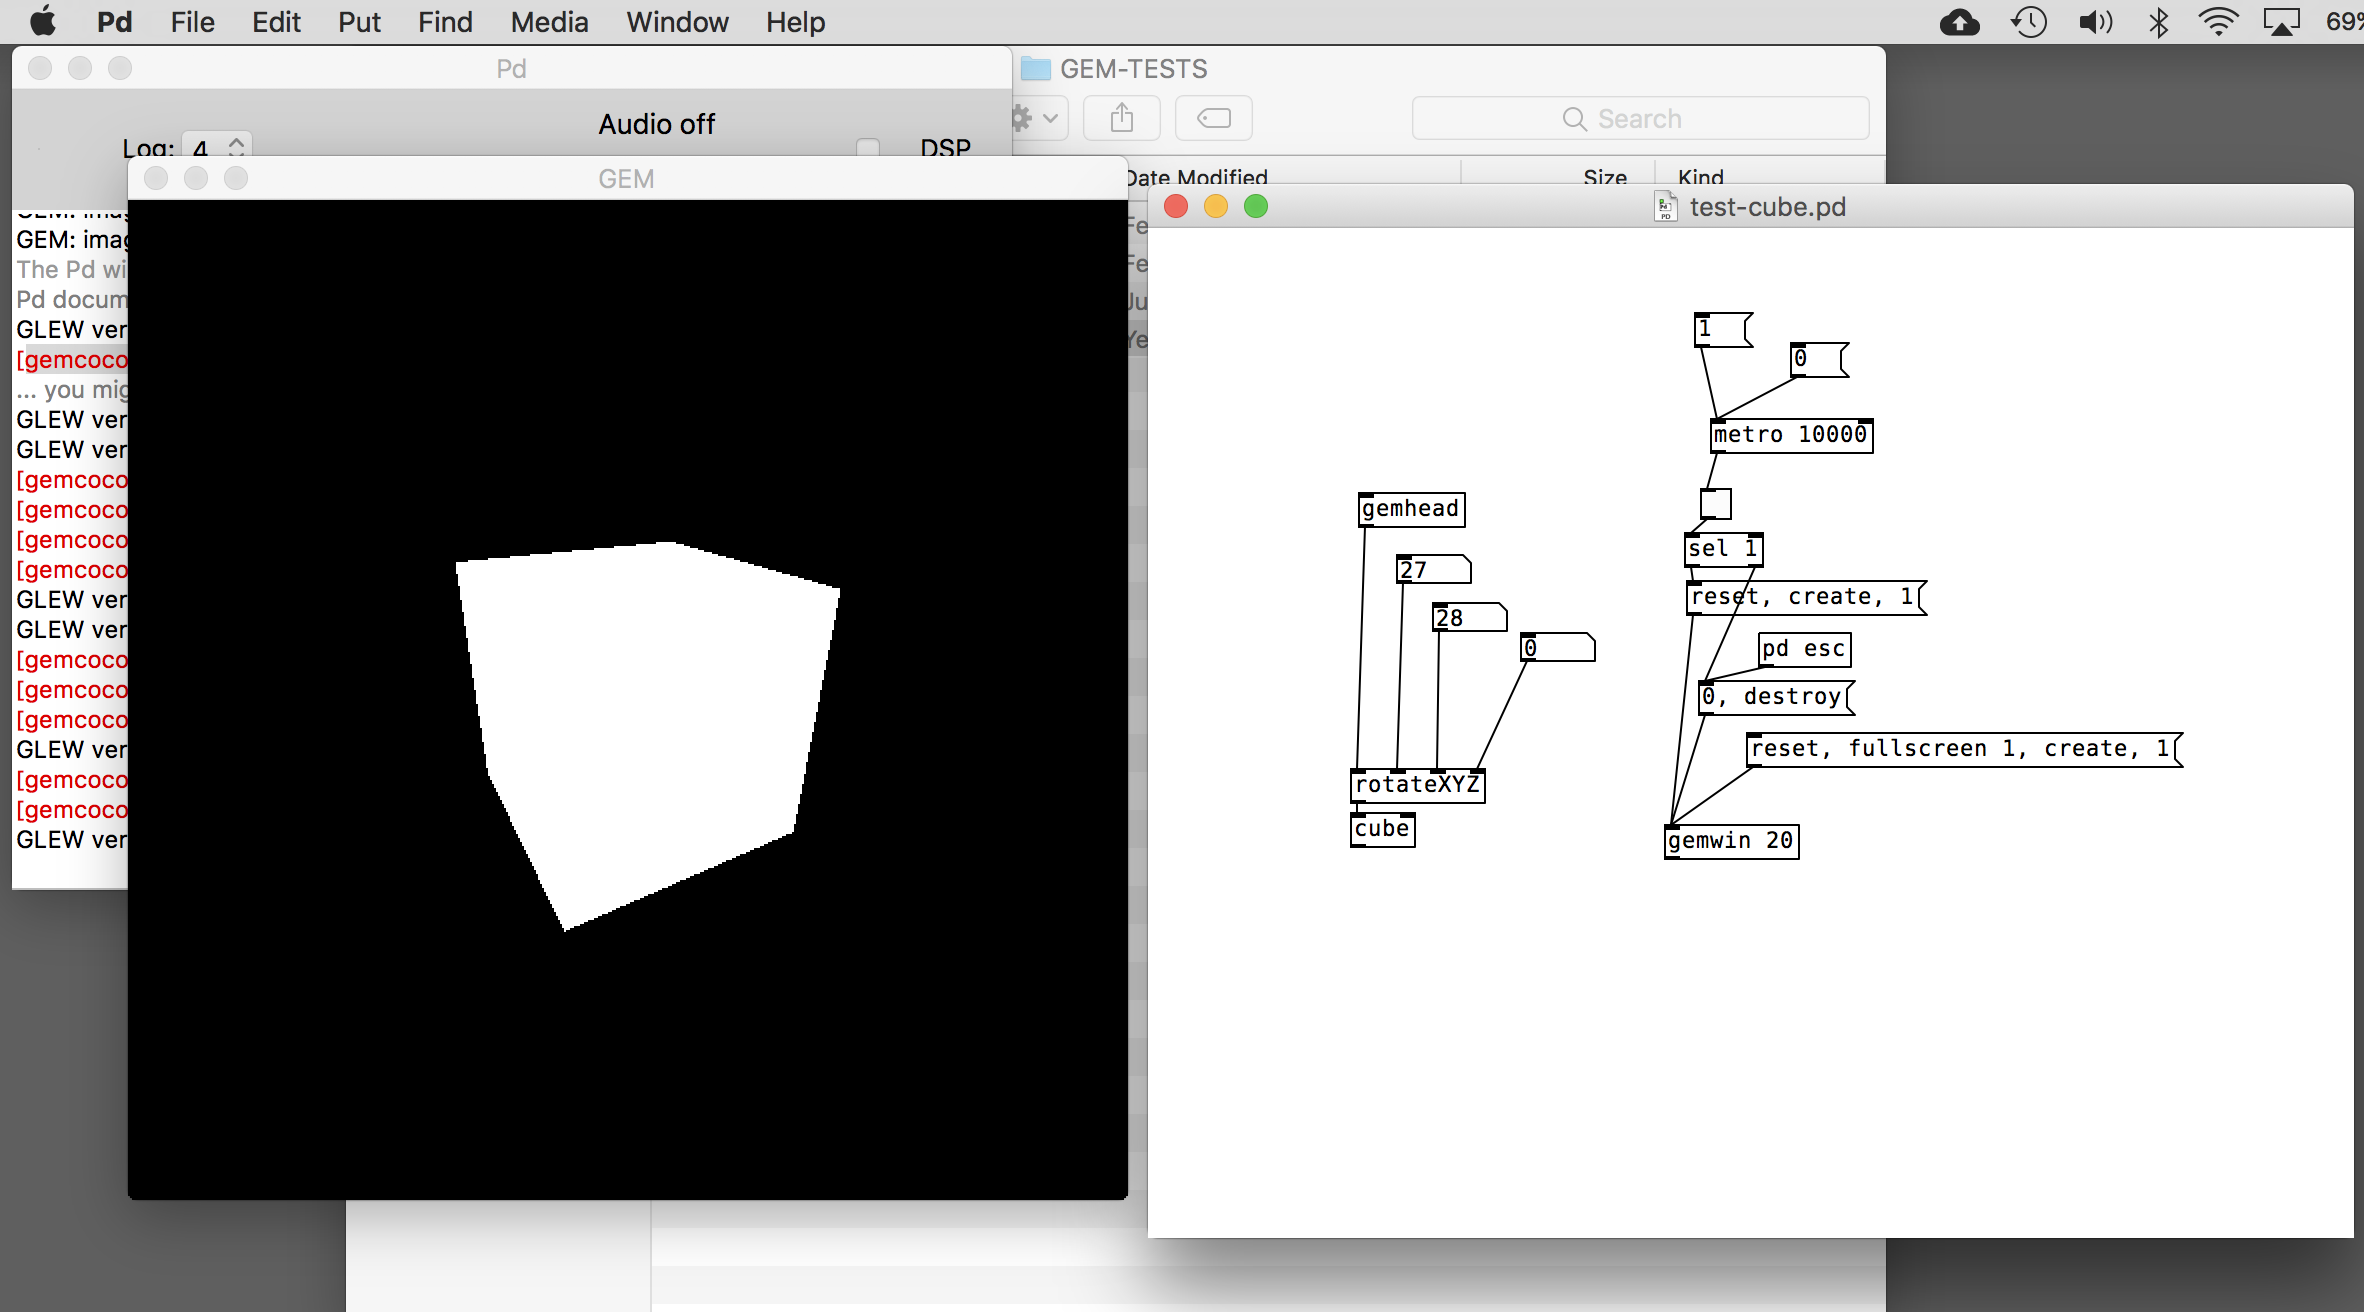Click the message box containing 1
Screen dimensions: 2364x1312
click(1723, 329)
